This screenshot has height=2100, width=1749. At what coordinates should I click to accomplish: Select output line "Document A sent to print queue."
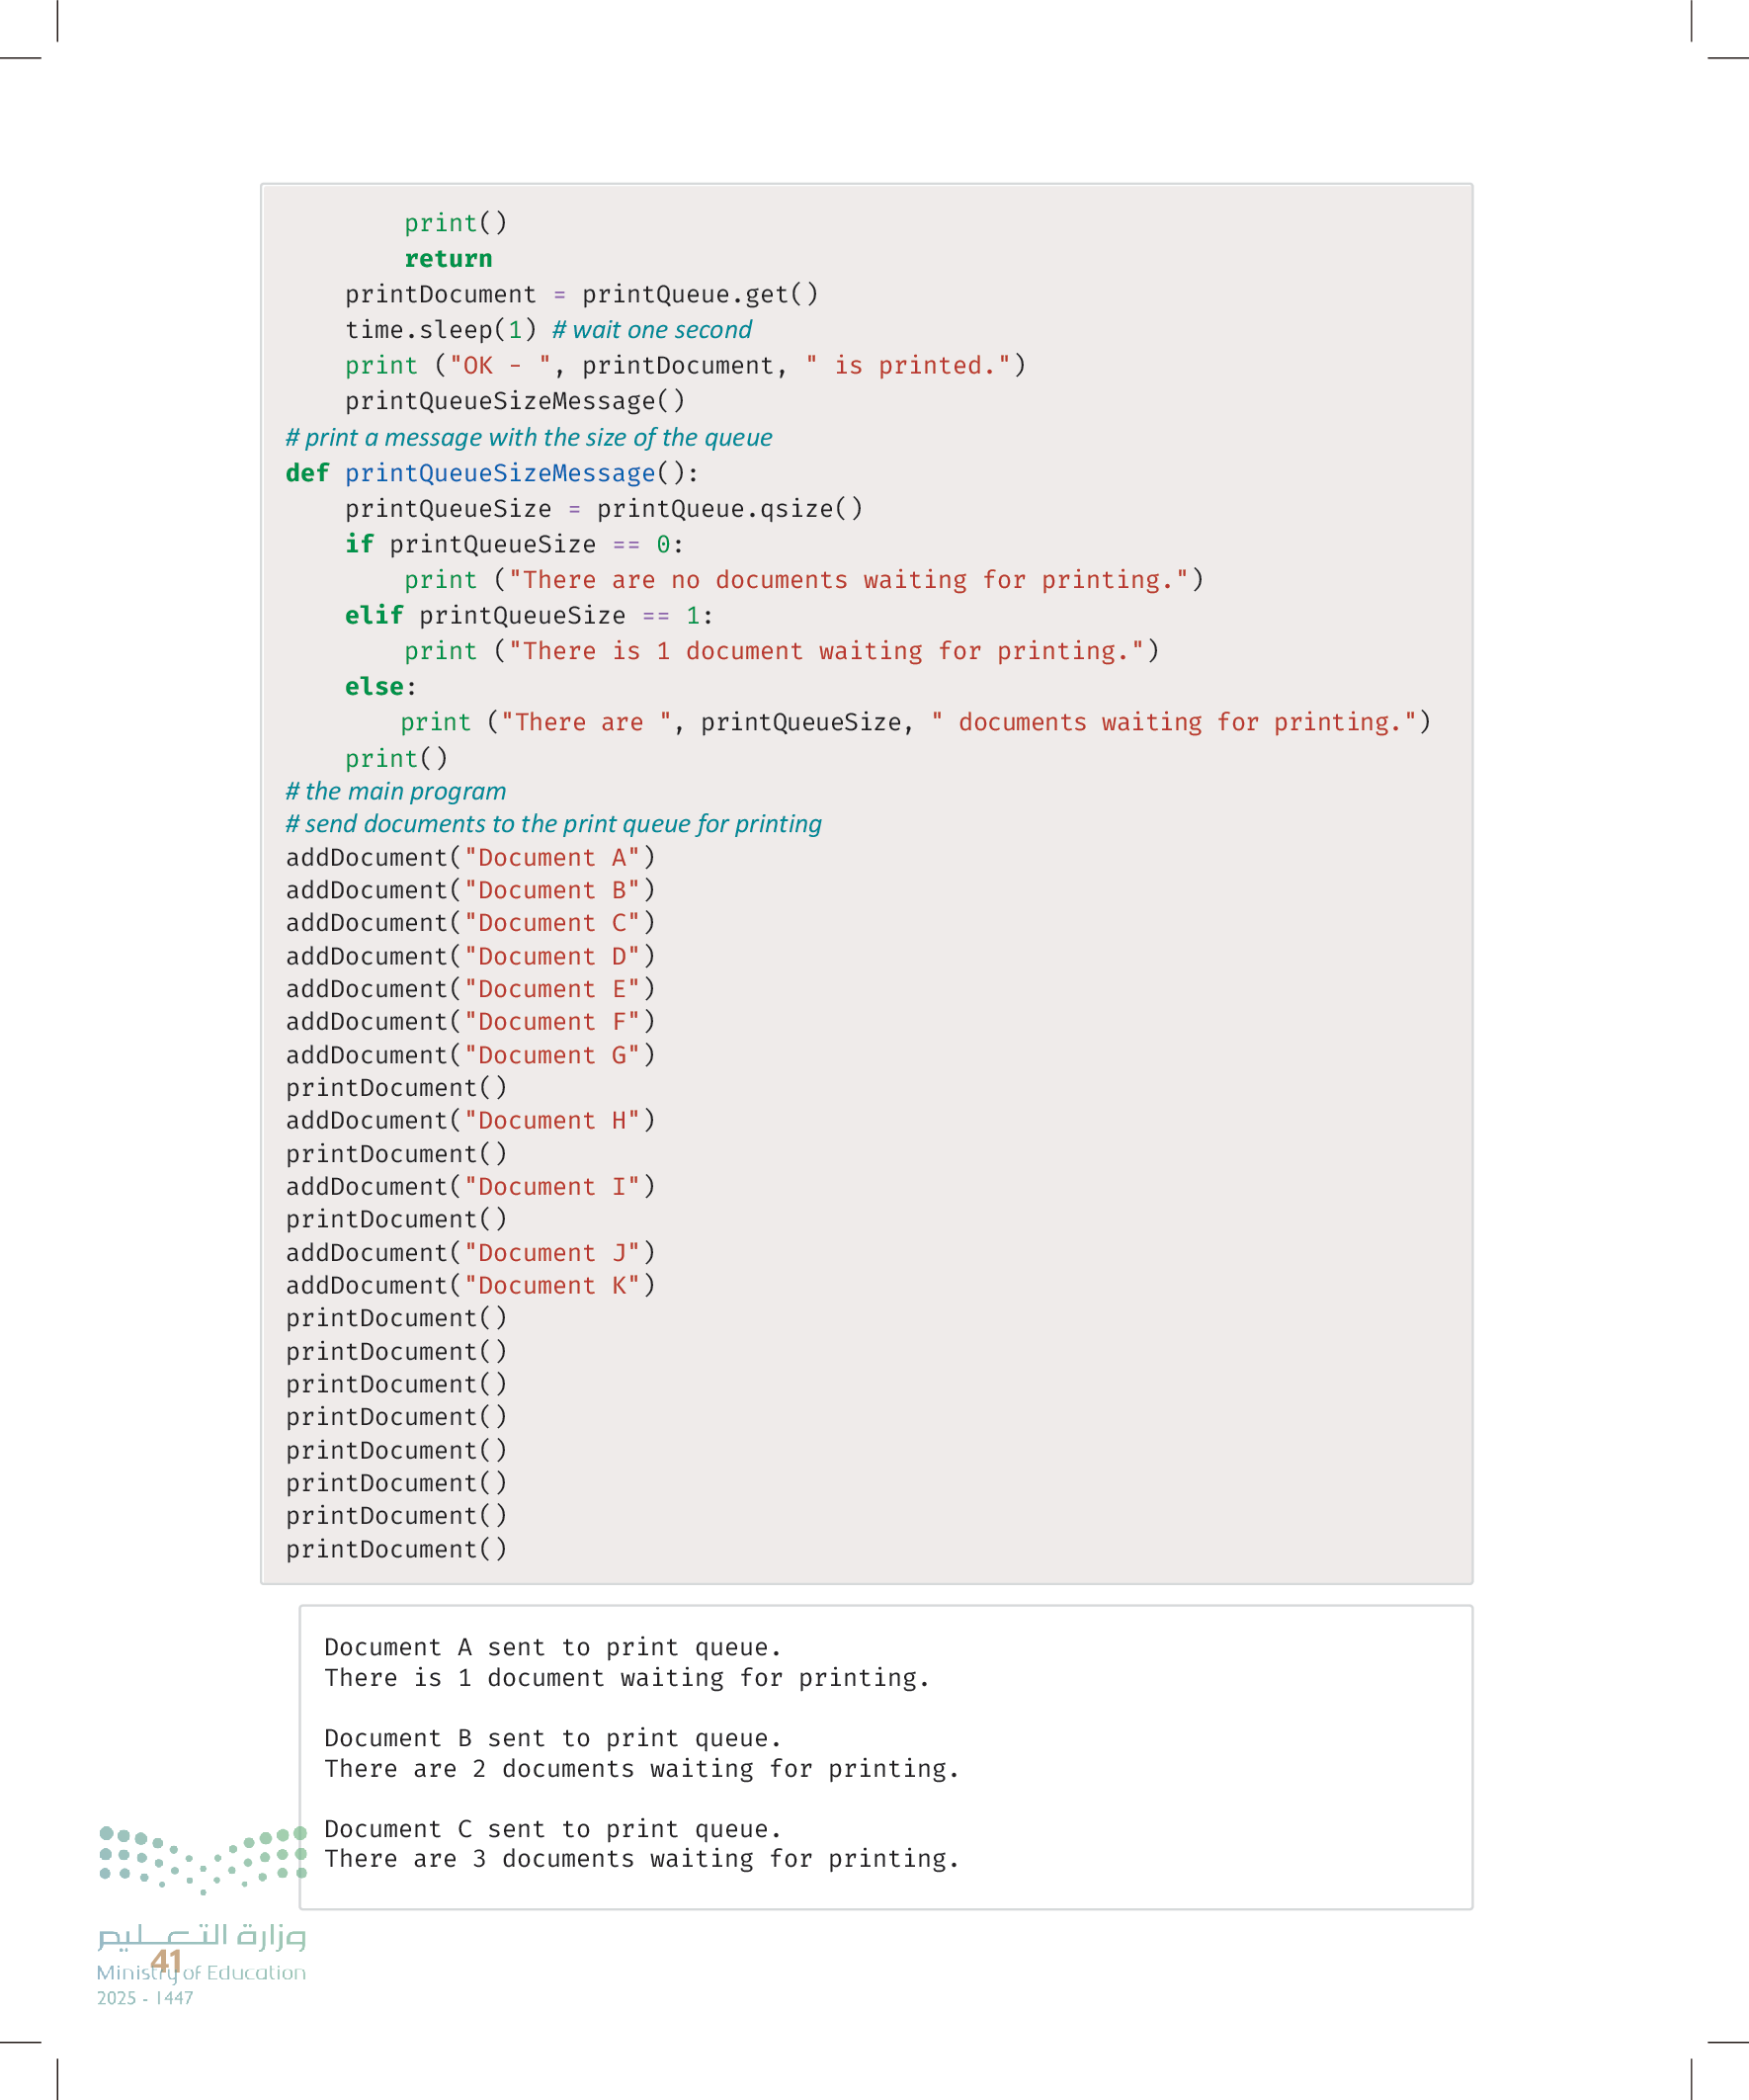click(x=552, y=1647)
